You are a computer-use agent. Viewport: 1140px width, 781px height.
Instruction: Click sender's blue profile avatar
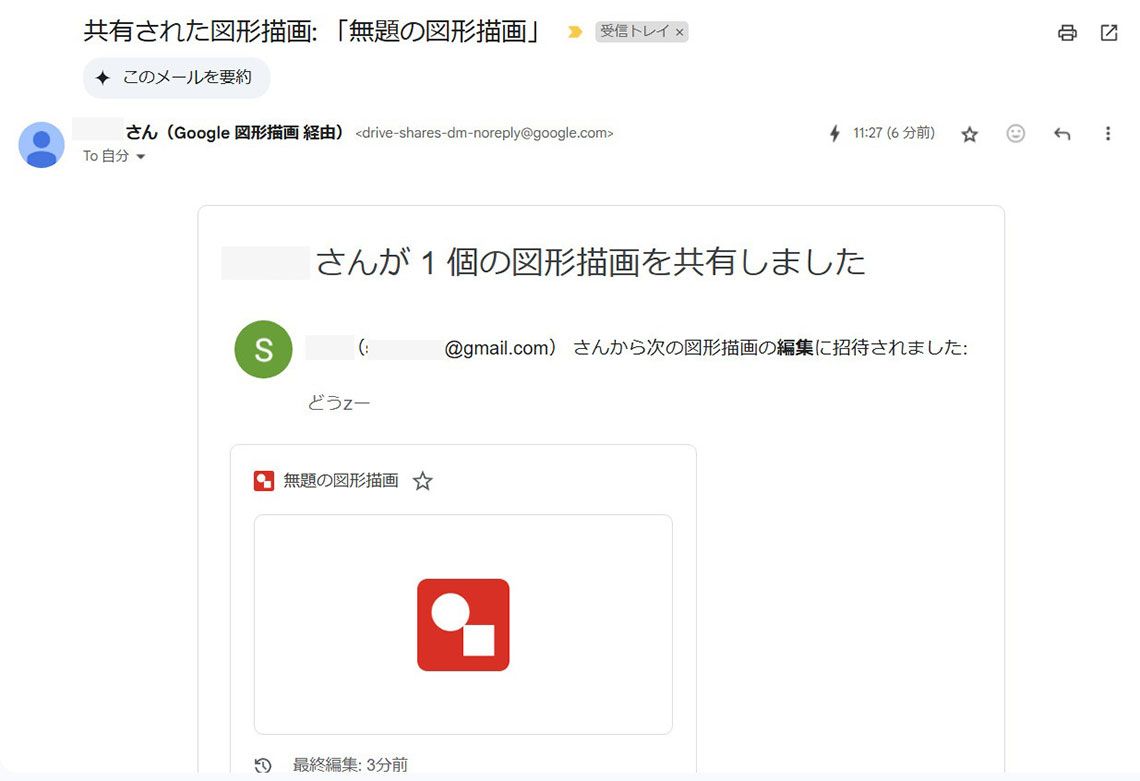click(x=41, y=145)
